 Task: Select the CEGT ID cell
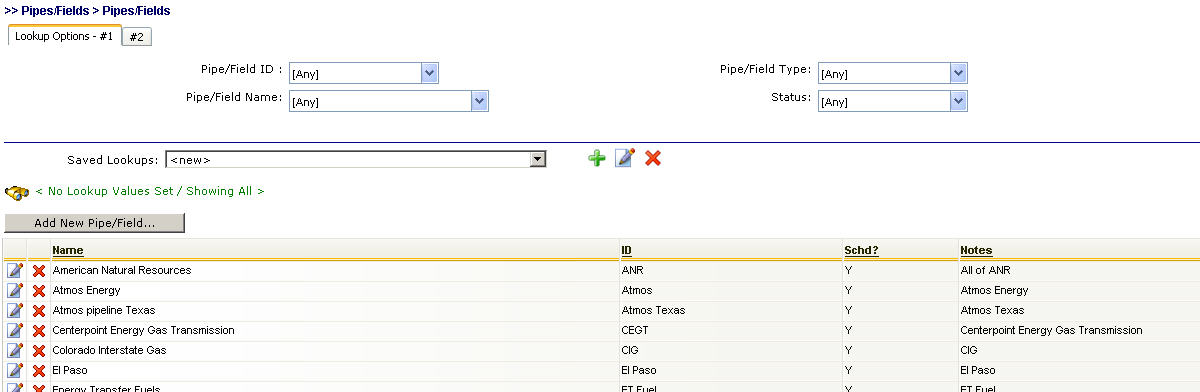pos(635,330)
